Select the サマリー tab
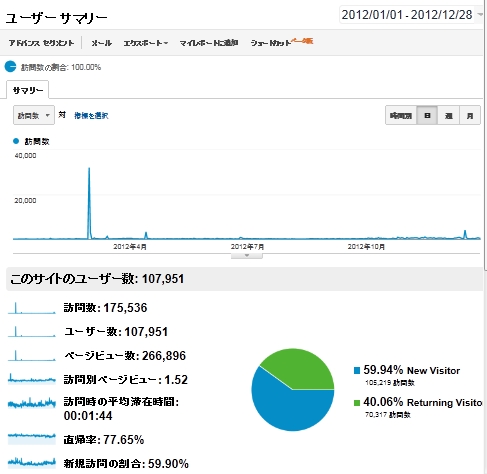487x474 pixels. click(28, 90)
